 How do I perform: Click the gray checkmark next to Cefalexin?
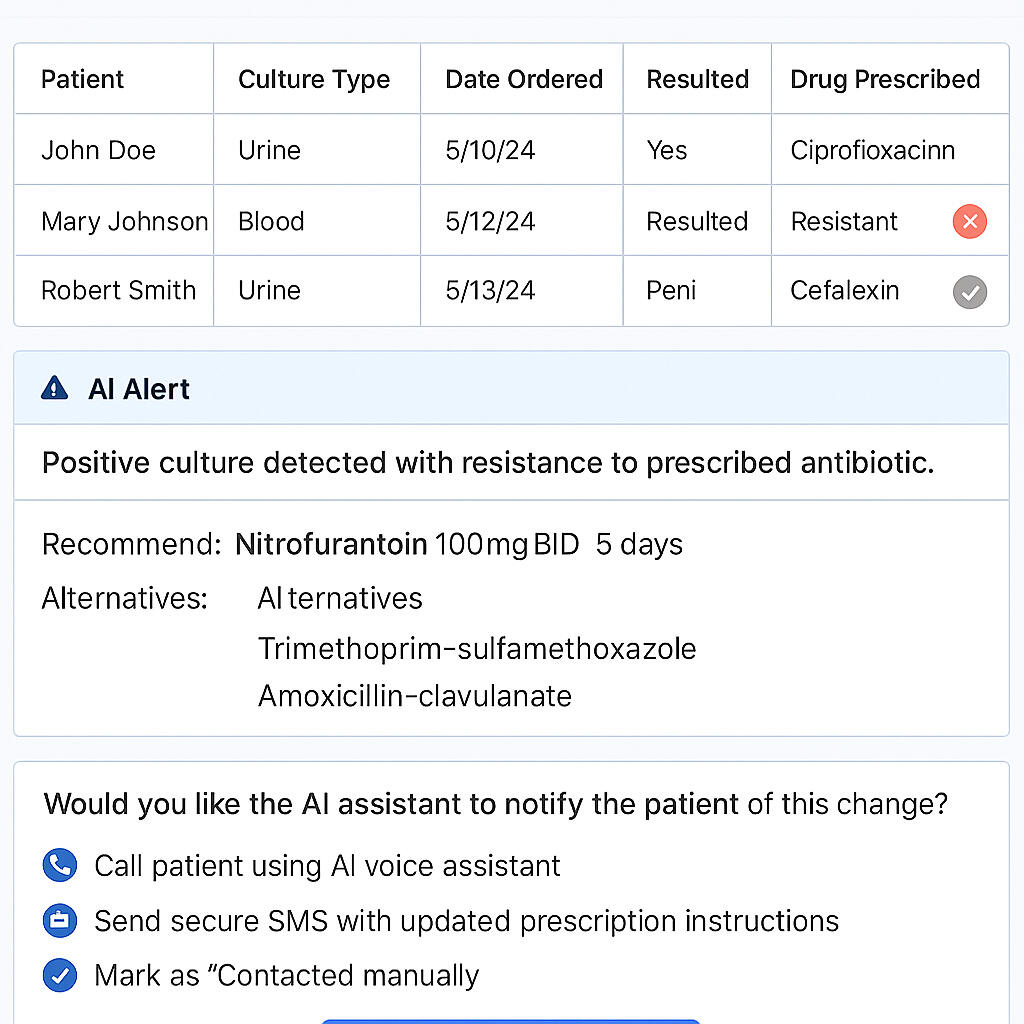(969, 291)
